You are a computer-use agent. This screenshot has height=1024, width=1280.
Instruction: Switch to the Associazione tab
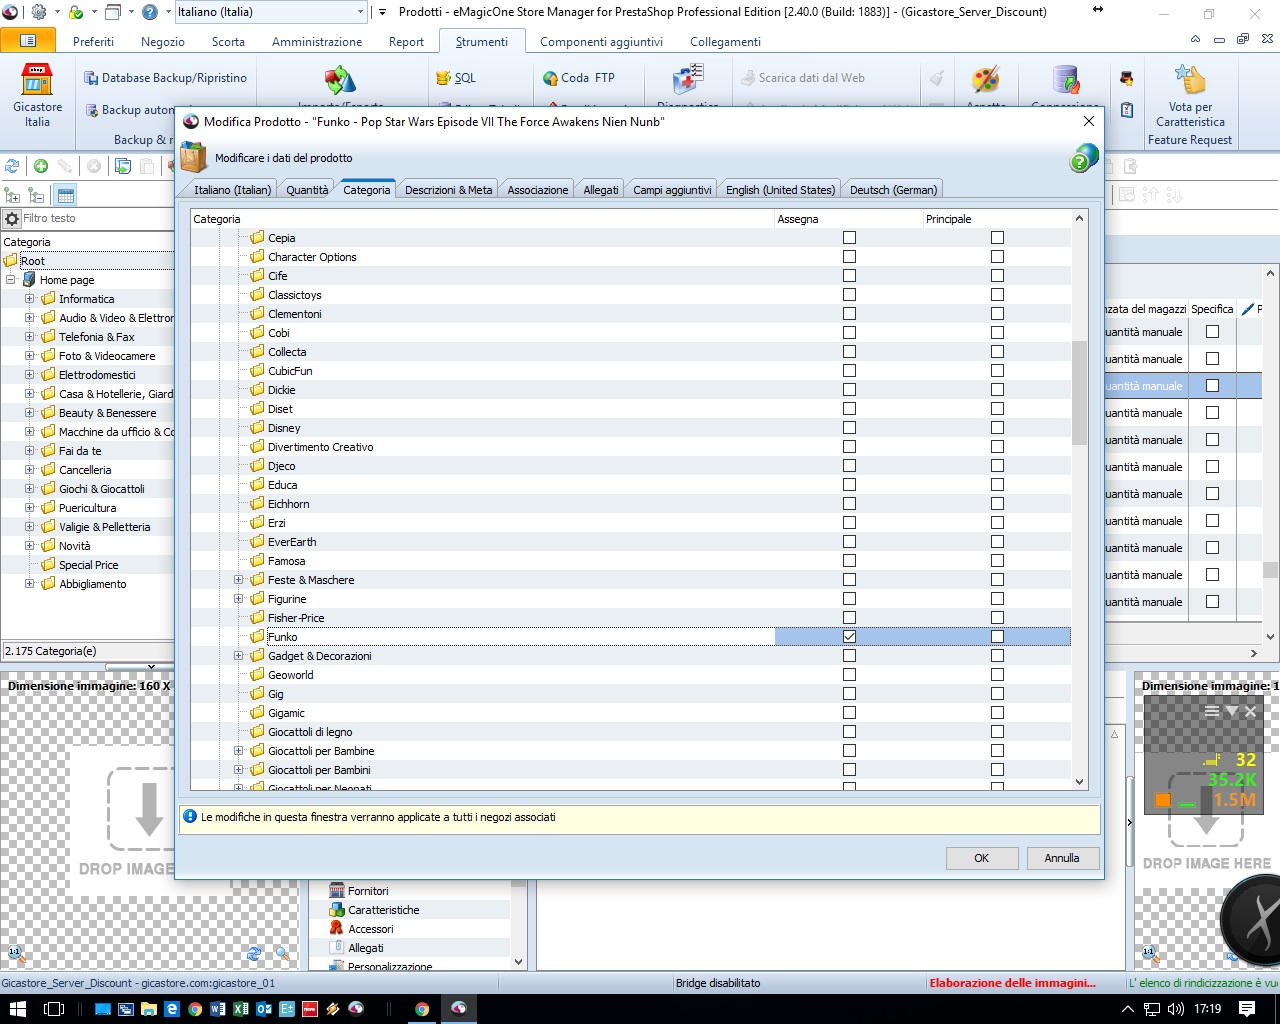pos(538,190)
